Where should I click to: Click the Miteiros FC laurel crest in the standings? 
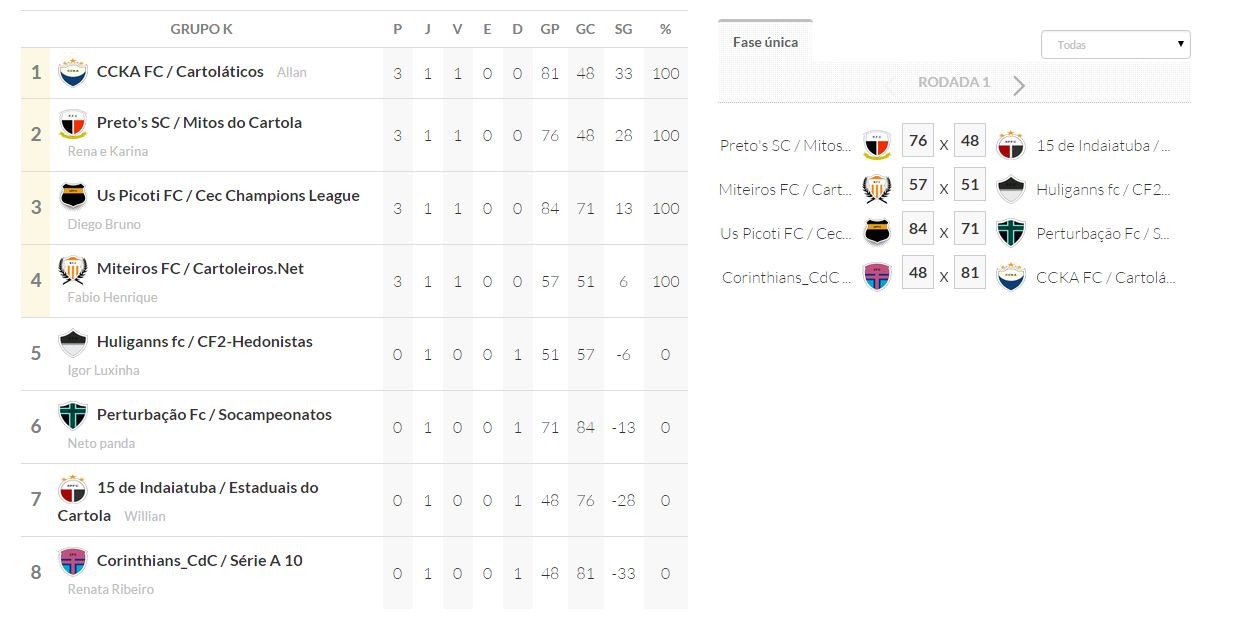(x=73, y=270)
